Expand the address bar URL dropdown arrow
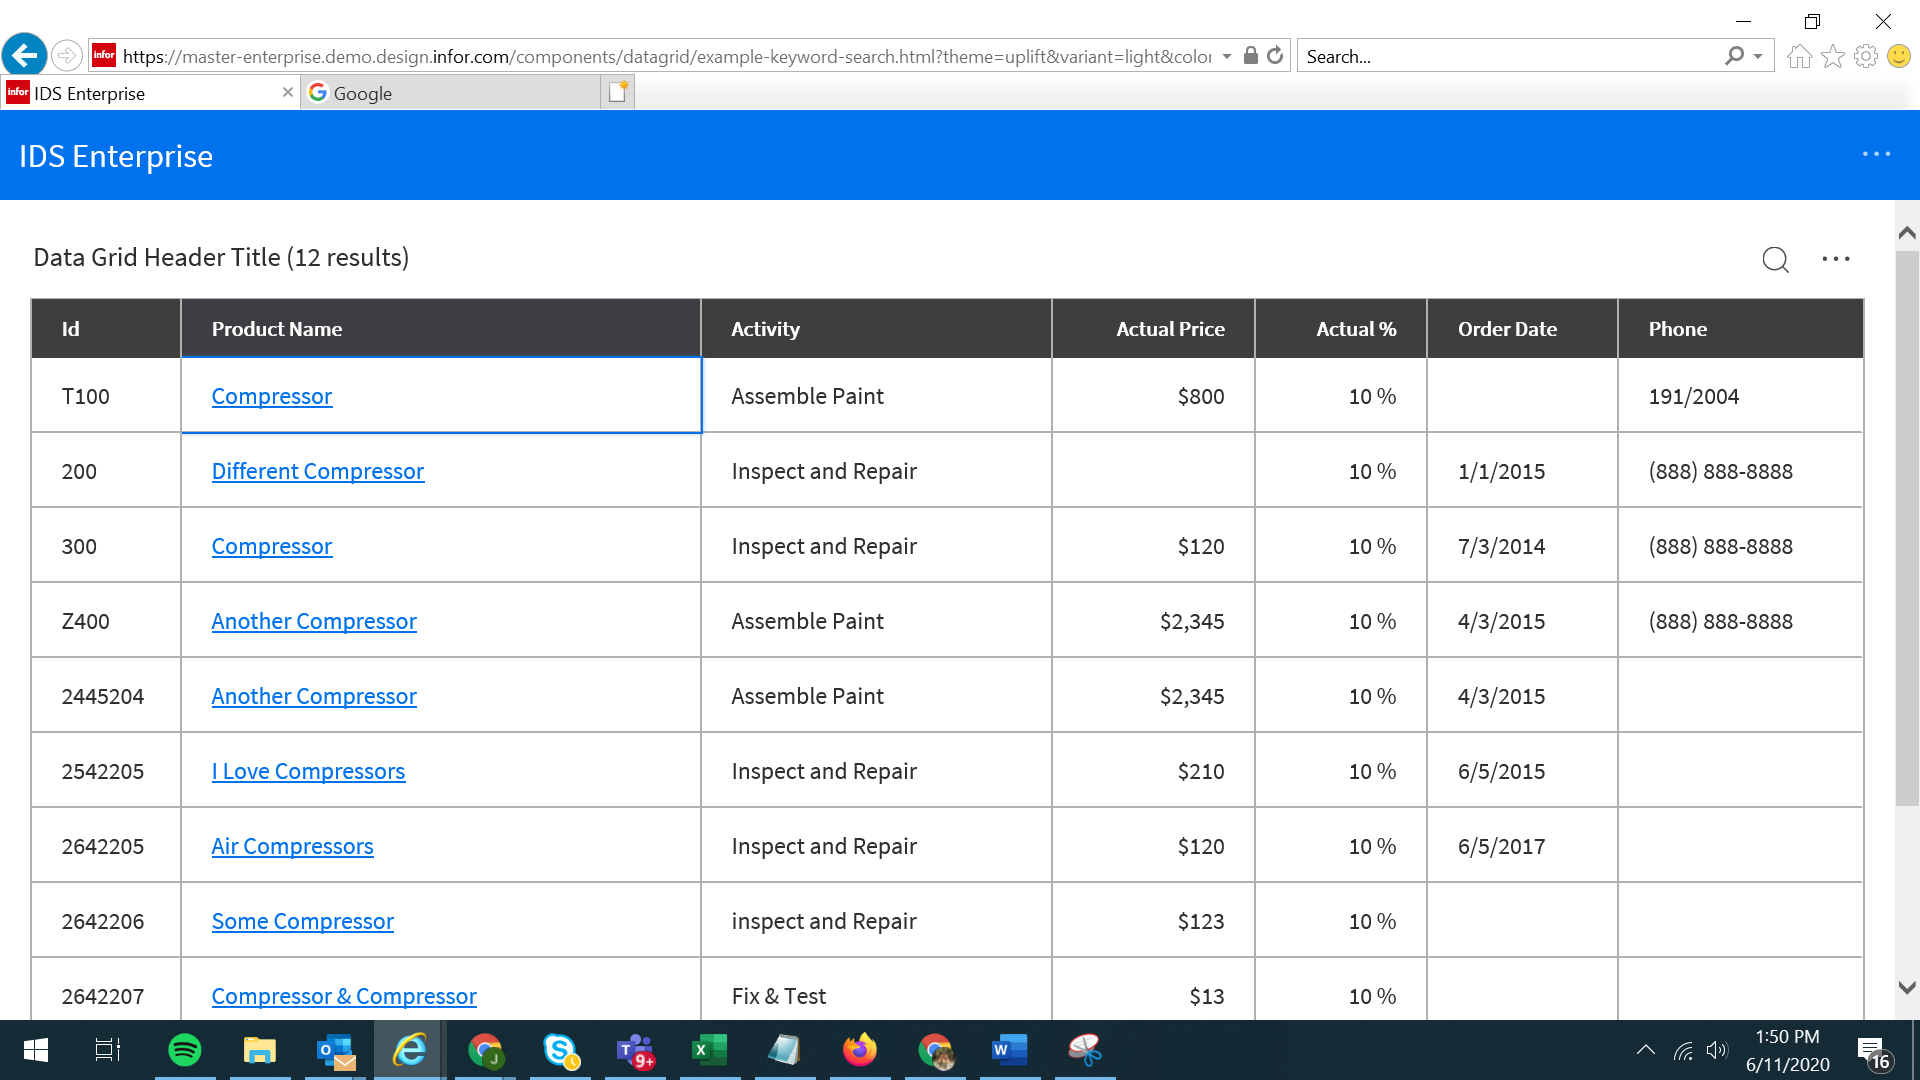Screen dimensions: 1920x1080 [1227, 56]
